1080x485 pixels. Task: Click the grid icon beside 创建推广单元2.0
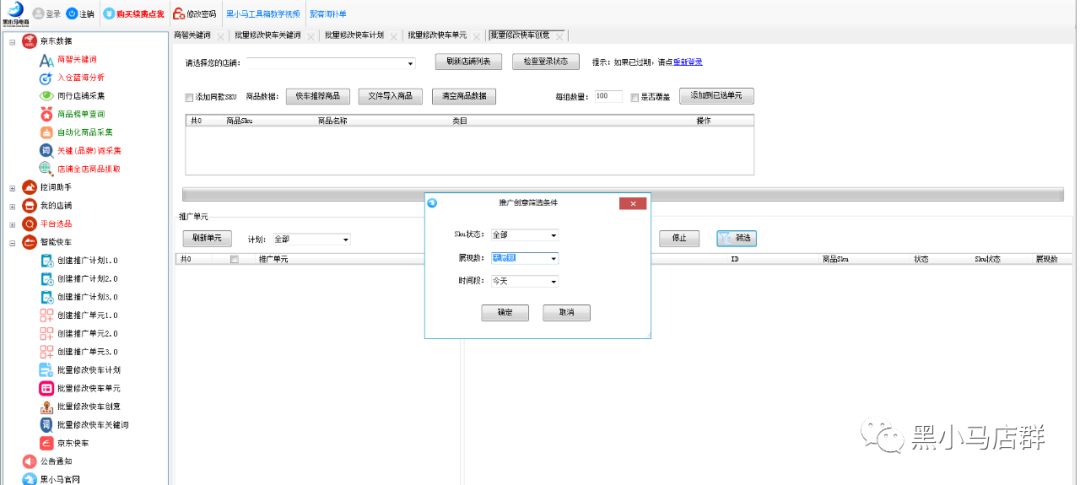pyautogui.click(x=46, y=333)
